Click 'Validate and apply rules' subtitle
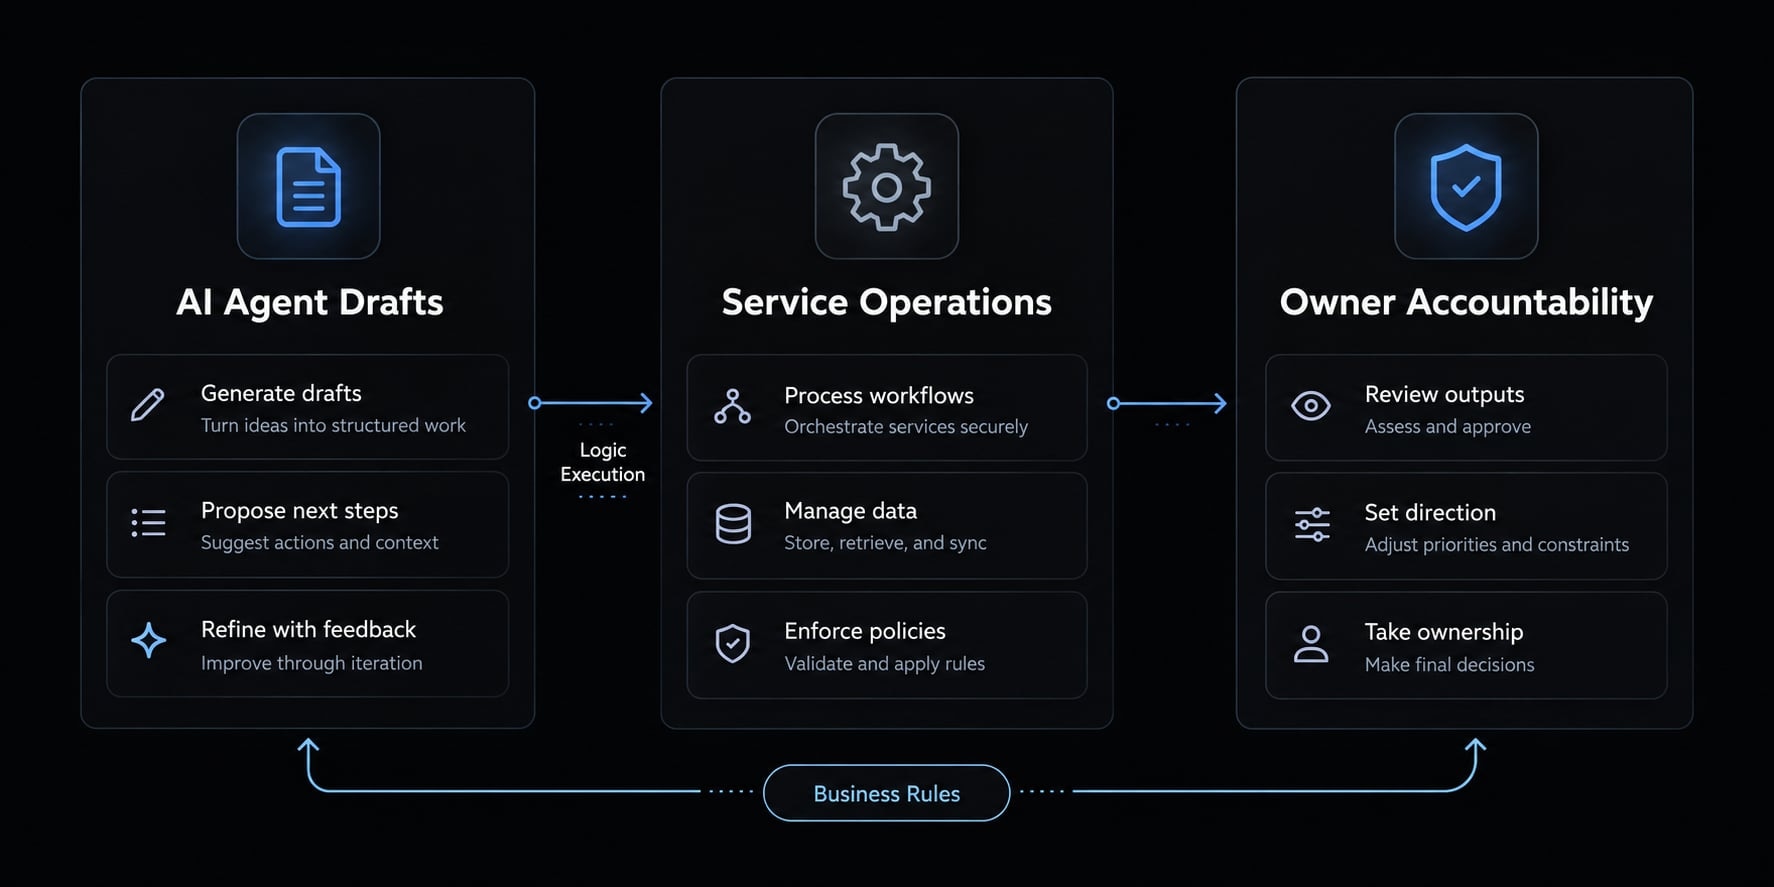The width and height of the screenshot is (1774, 887). click(x=884, y=663)
